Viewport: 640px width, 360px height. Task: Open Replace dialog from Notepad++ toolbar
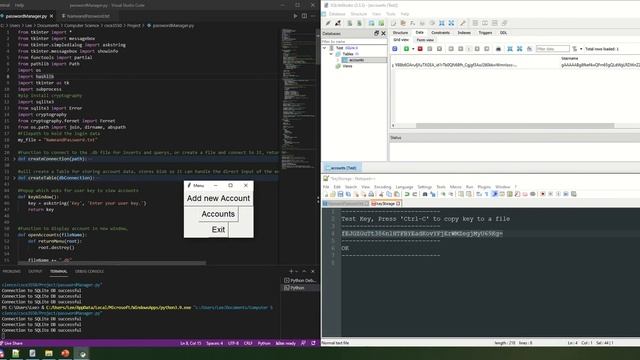pyautogui.click(x=433, y=194)
